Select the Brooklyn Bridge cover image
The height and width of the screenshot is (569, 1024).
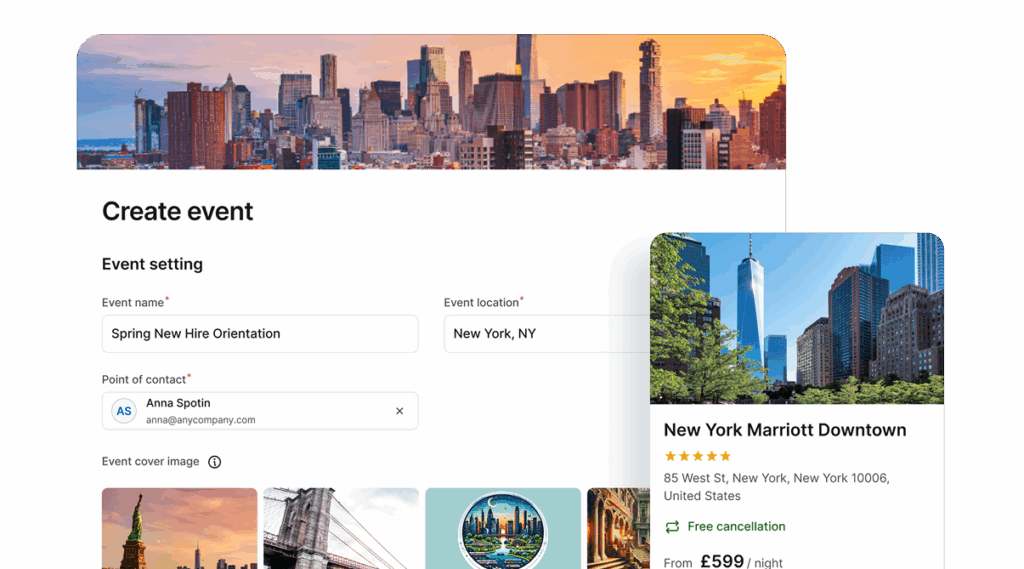click(x=341, y=528)
